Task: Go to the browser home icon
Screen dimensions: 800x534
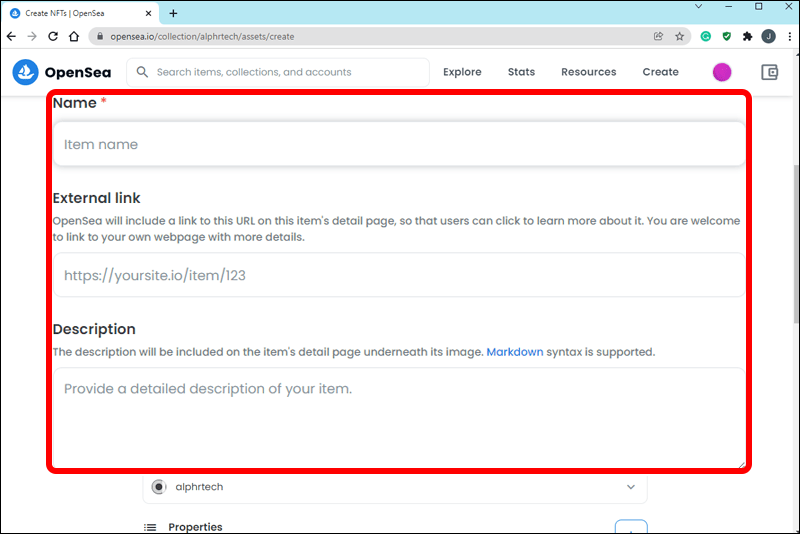Action: click(74, 36)
